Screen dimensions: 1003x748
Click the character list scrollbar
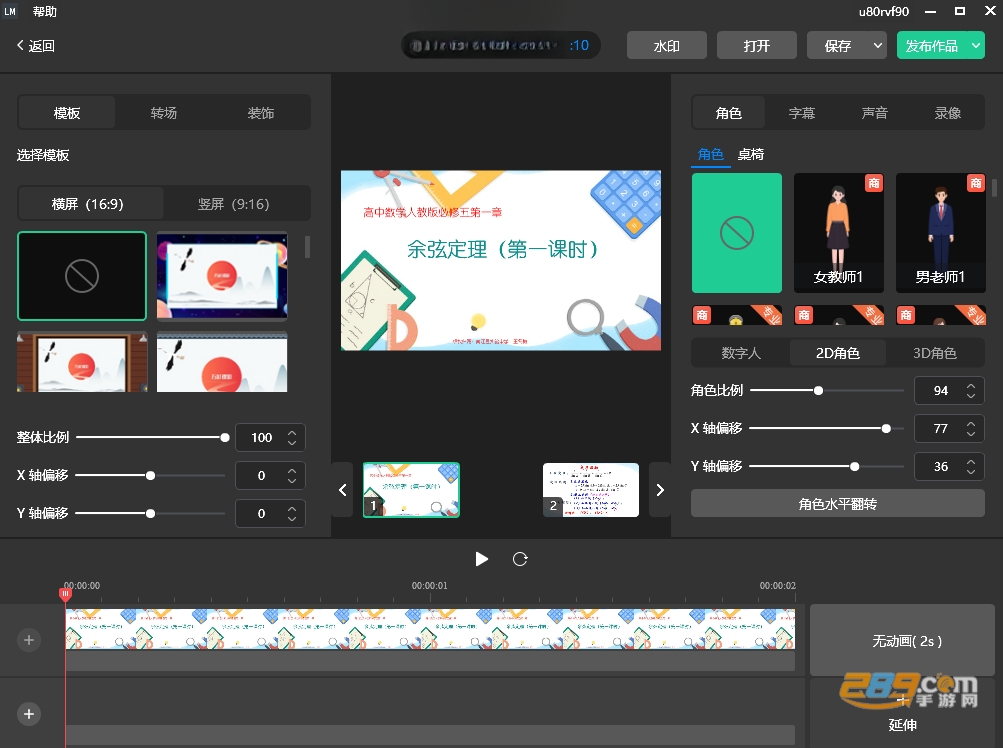point(994,188)
